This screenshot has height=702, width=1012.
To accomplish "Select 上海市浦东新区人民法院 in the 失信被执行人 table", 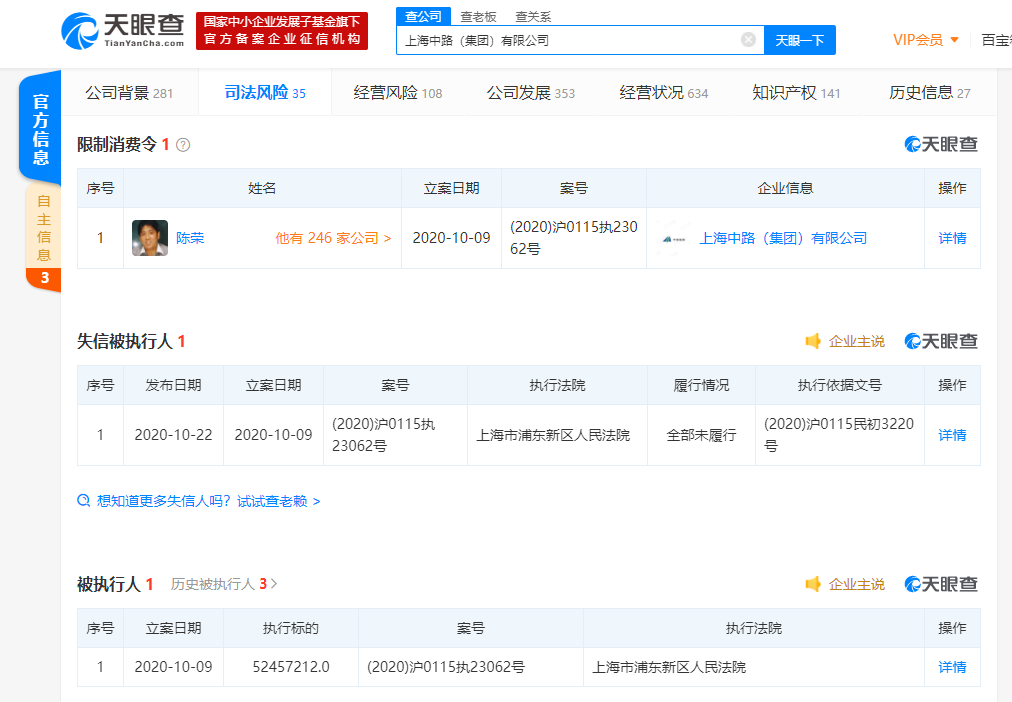I will pos(553,435).
